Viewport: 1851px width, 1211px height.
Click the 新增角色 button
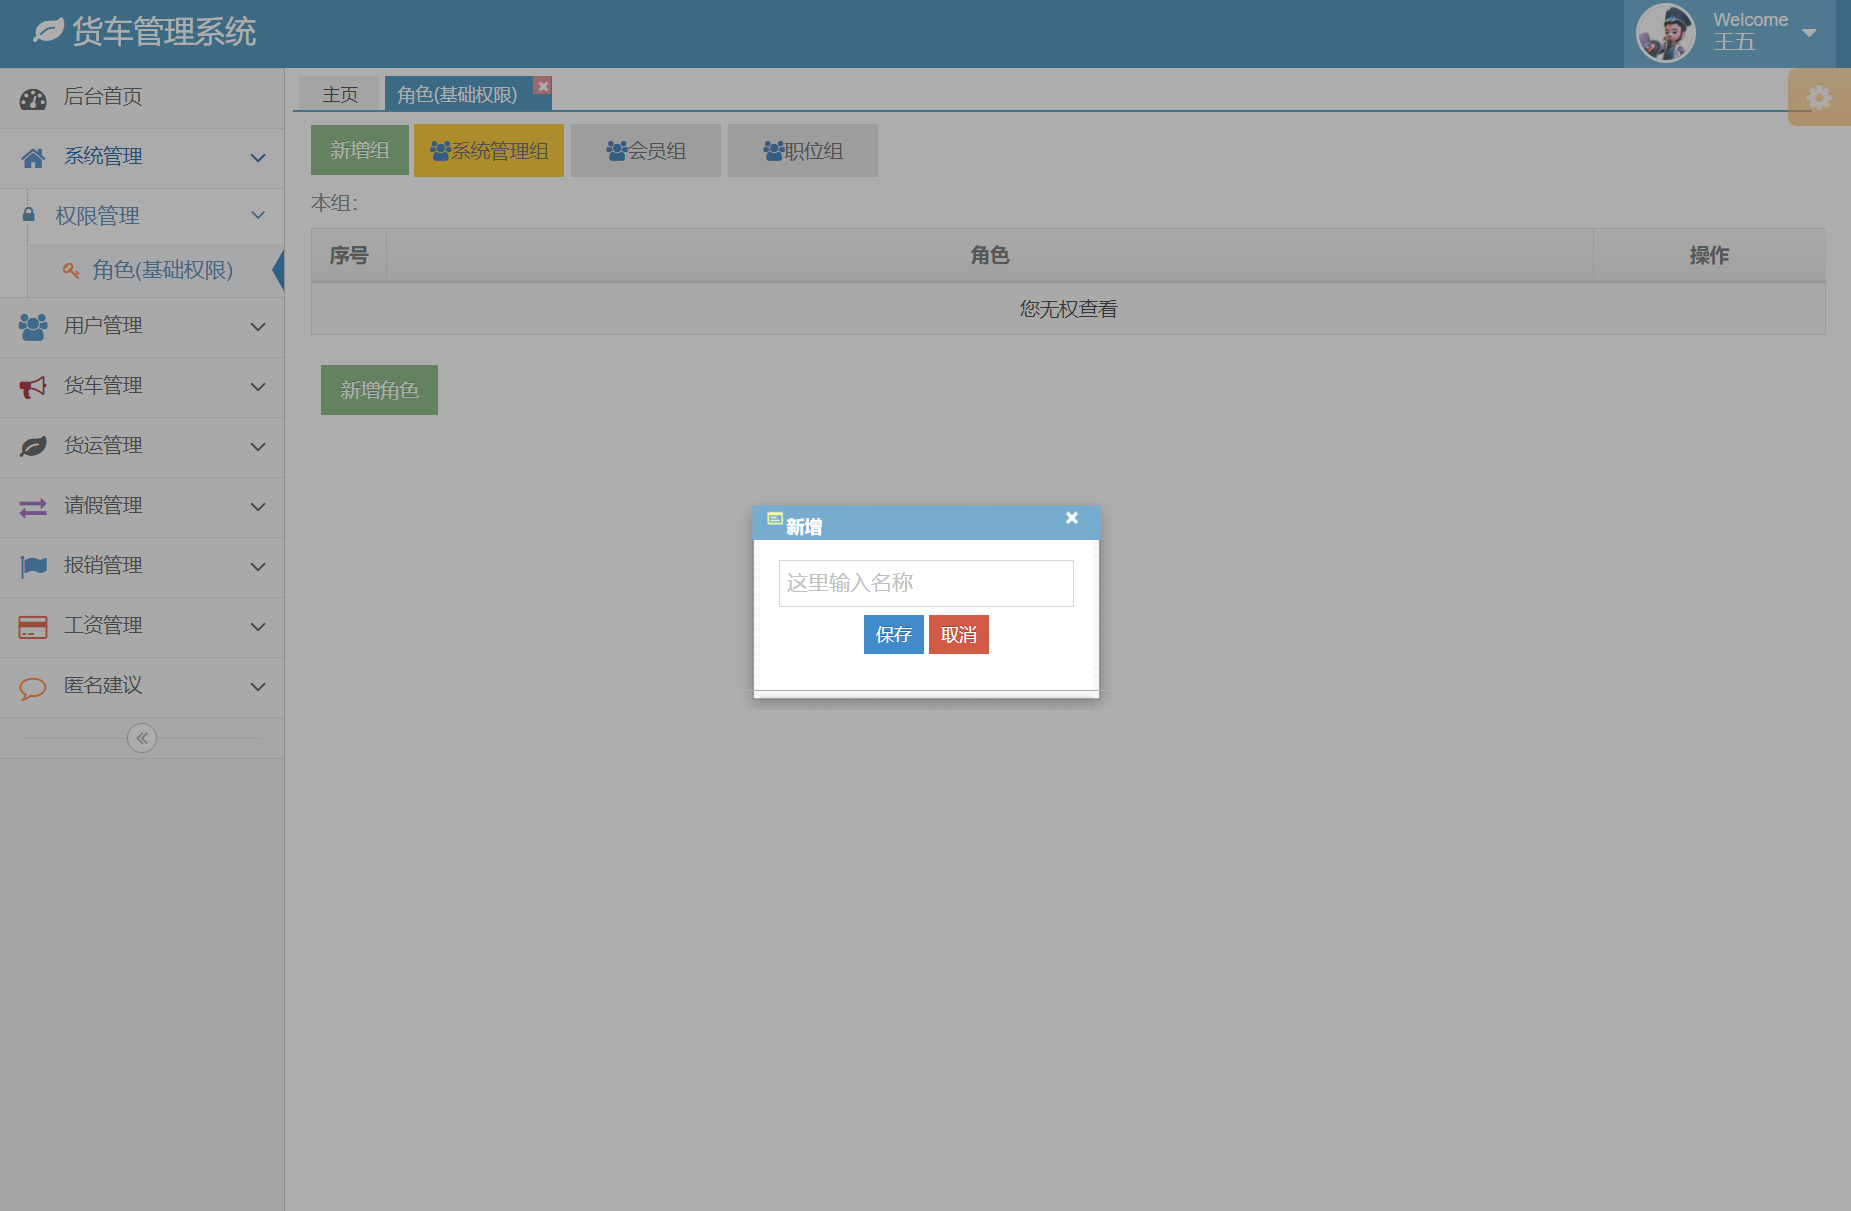tap(379, 390)
